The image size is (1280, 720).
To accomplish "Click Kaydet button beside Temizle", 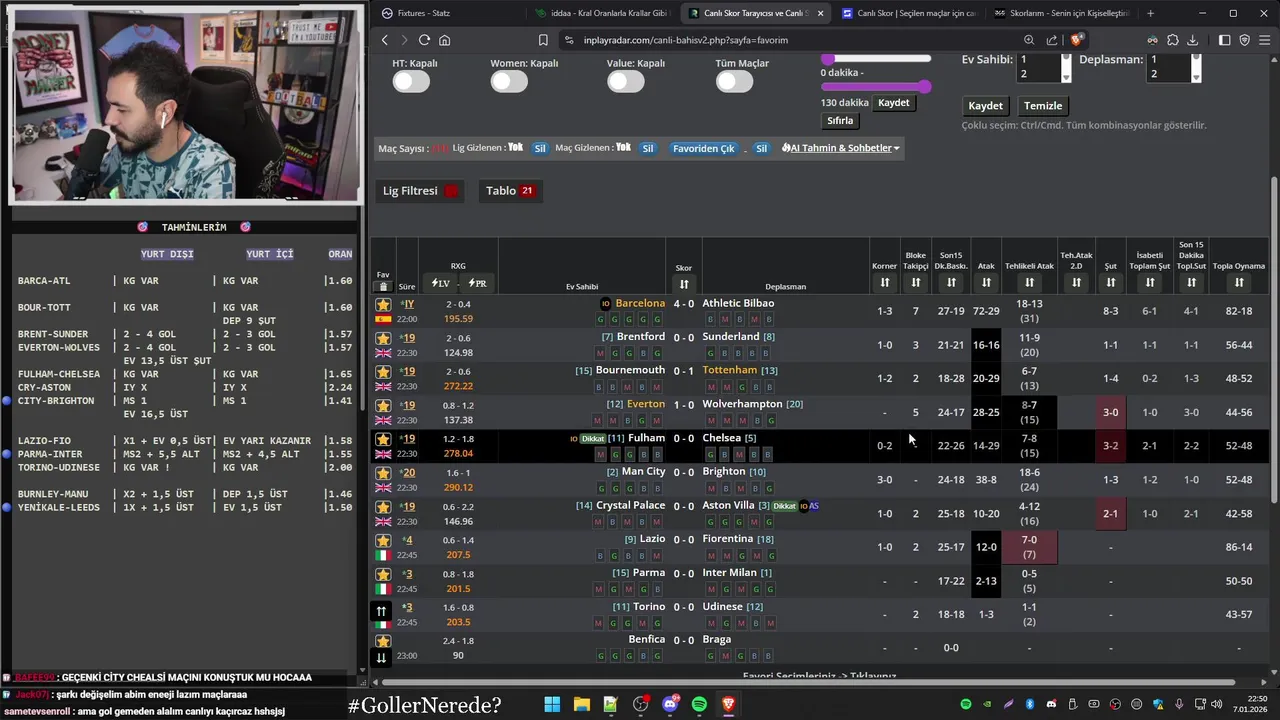I will [x=985, y=106].
